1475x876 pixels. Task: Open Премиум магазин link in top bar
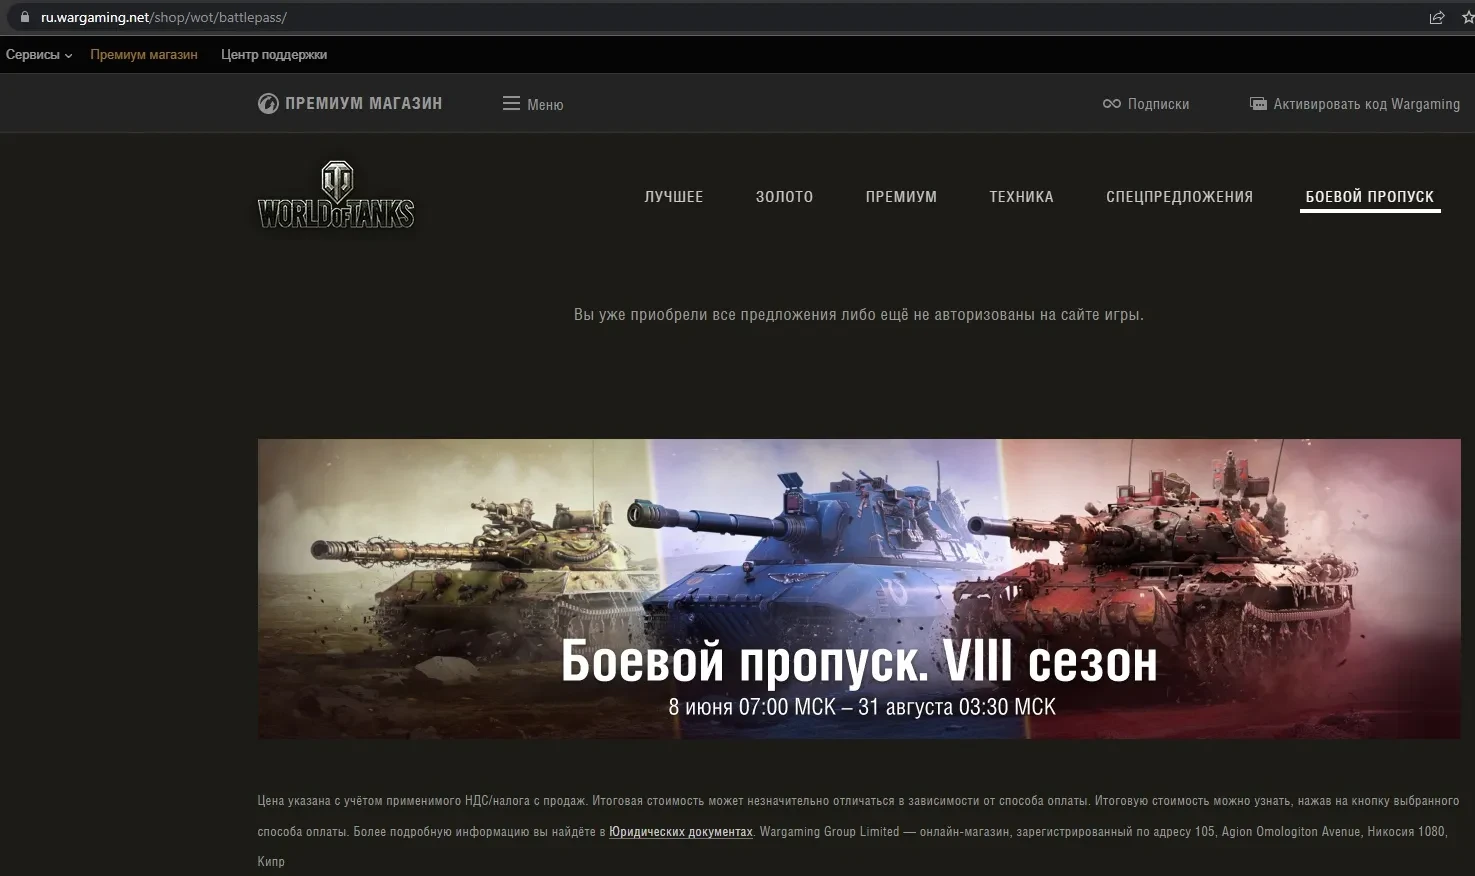[x=144, y=55]
